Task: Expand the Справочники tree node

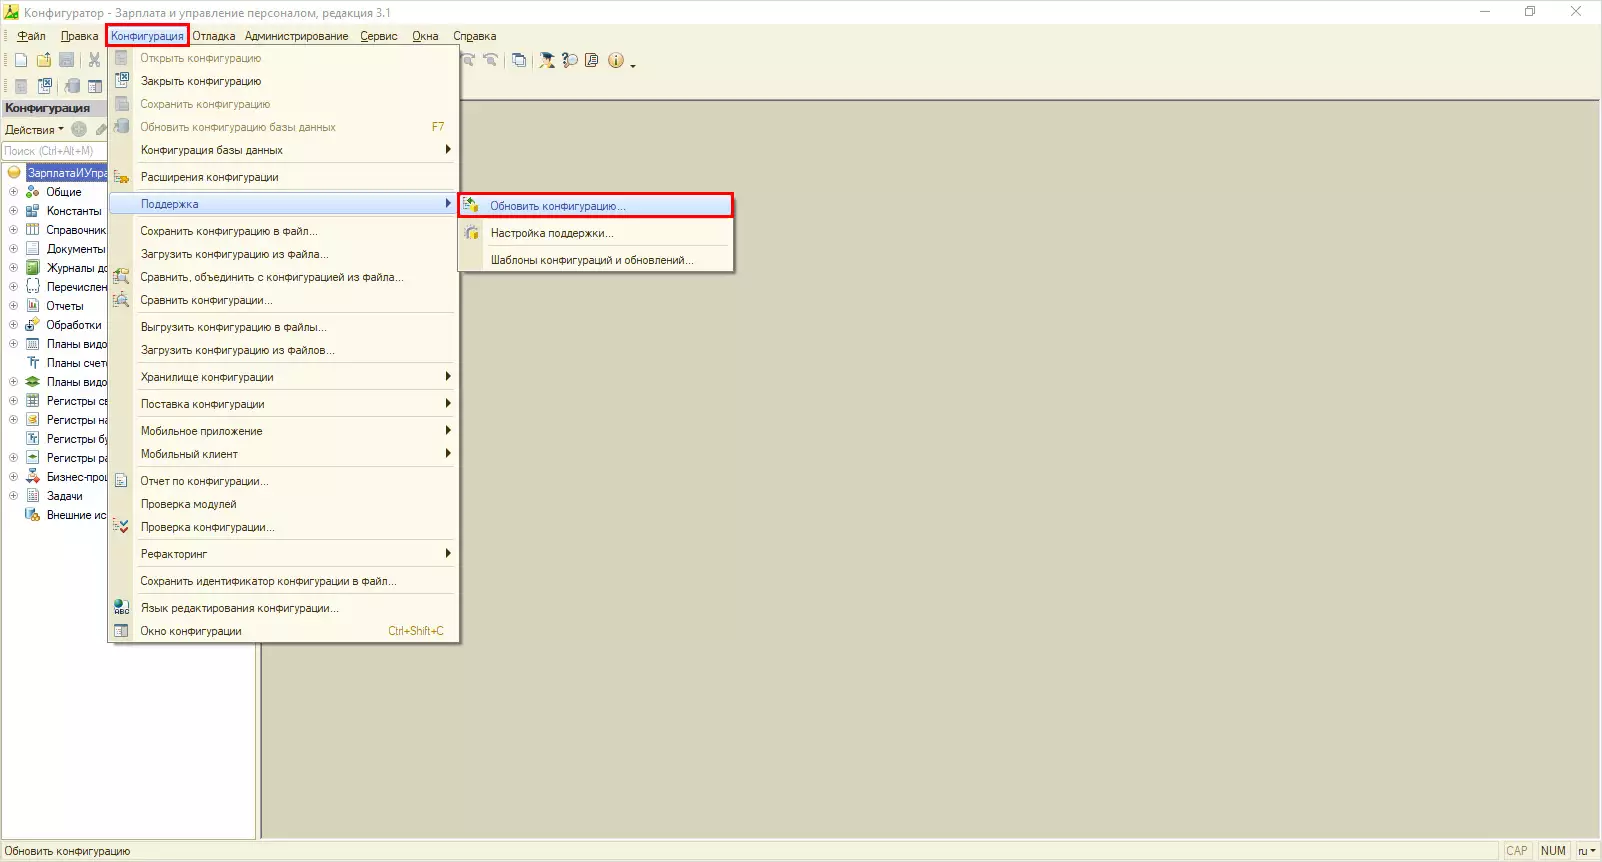Action: tap(13, 230)
